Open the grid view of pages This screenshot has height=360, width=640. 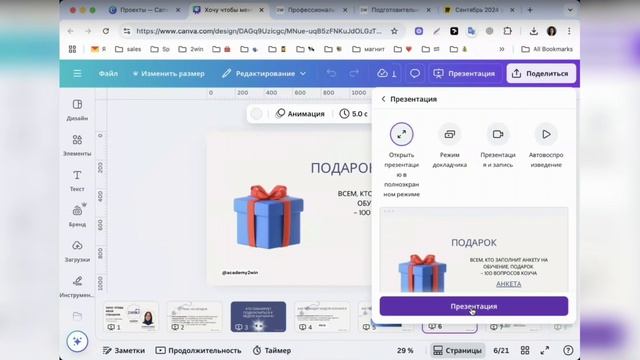(525, 351)
